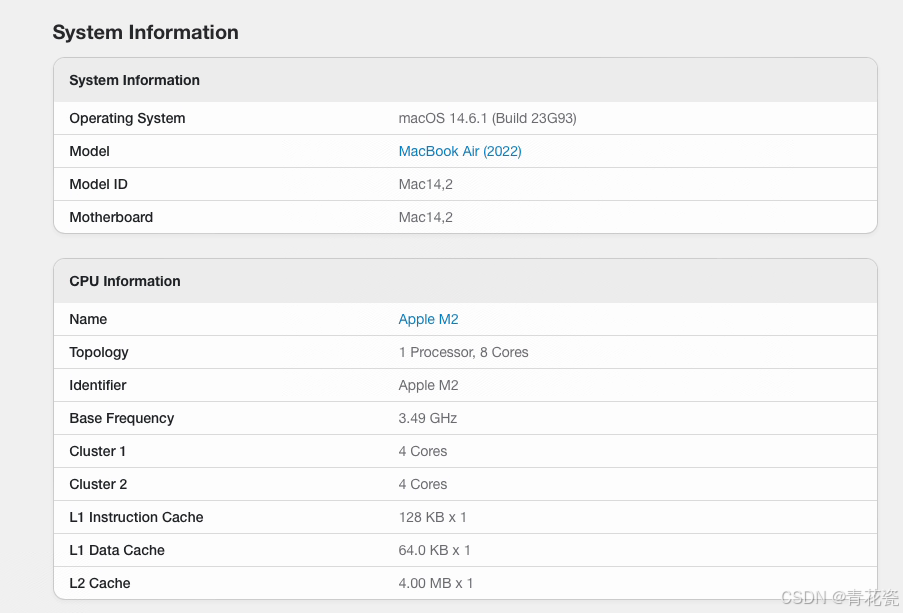This screenshot has width=903, height=613.
Task: Select the 'Name' row label
Action: (88, 319)
